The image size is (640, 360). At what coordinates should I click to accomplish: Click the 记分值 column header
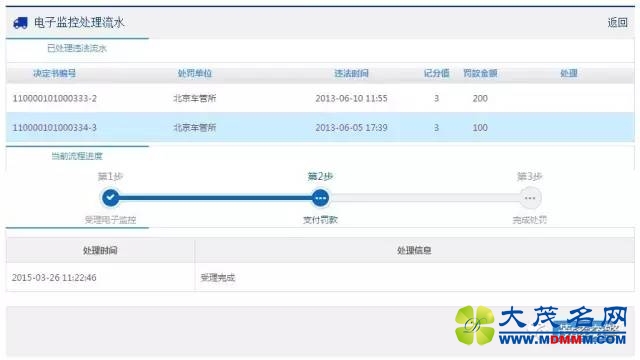click(436, 73)
